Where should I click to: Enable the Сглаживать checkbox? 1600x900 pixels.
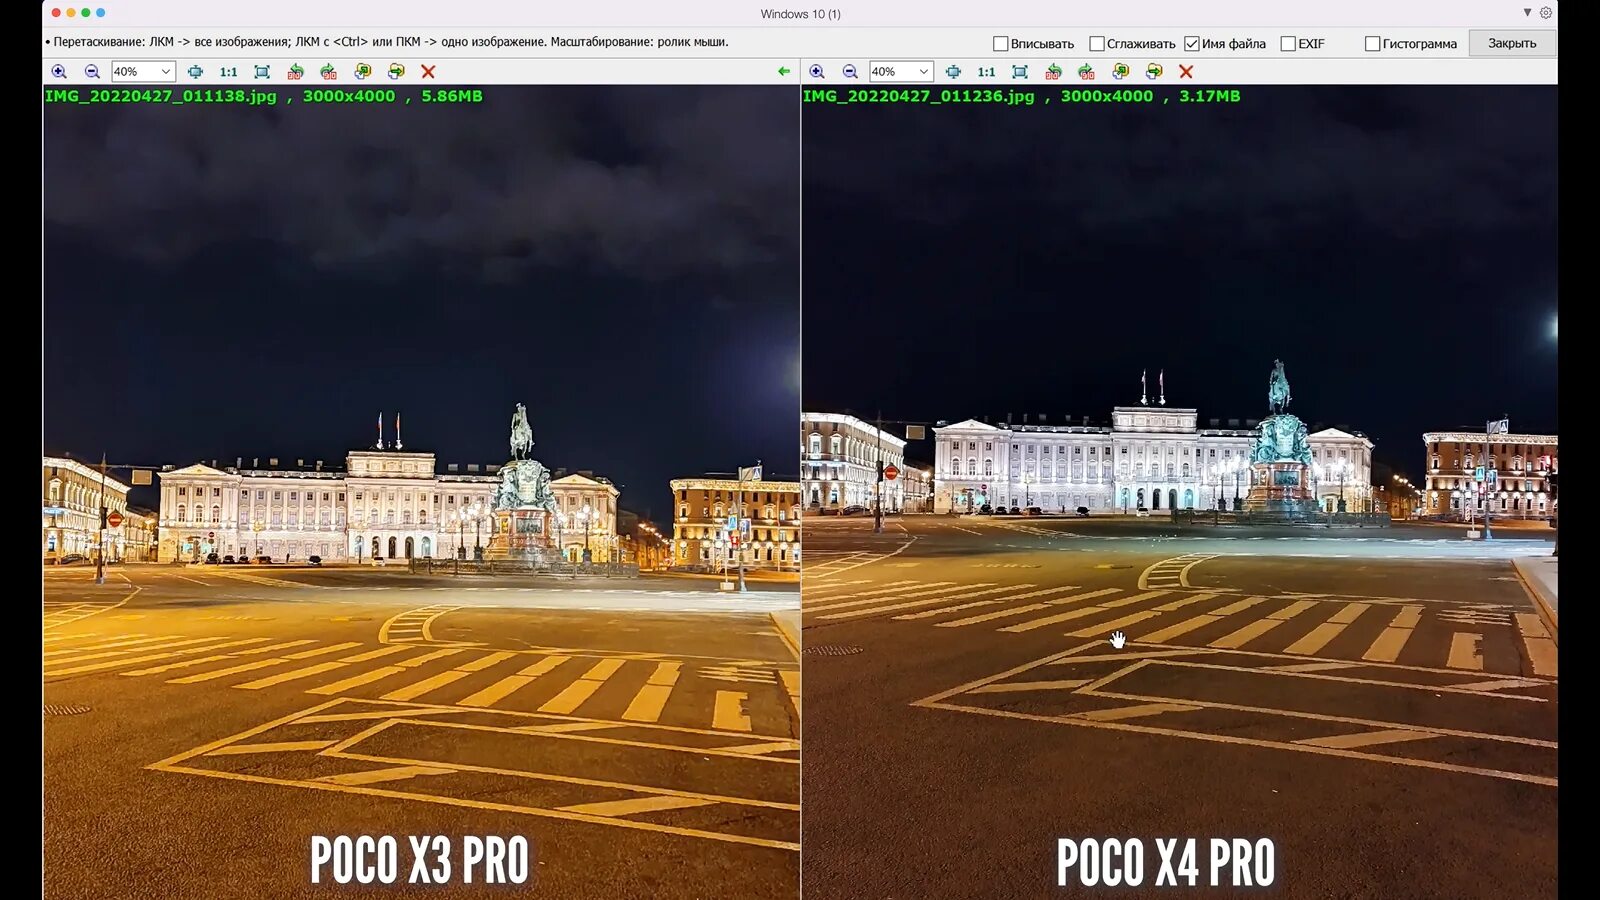[1096, 44]
